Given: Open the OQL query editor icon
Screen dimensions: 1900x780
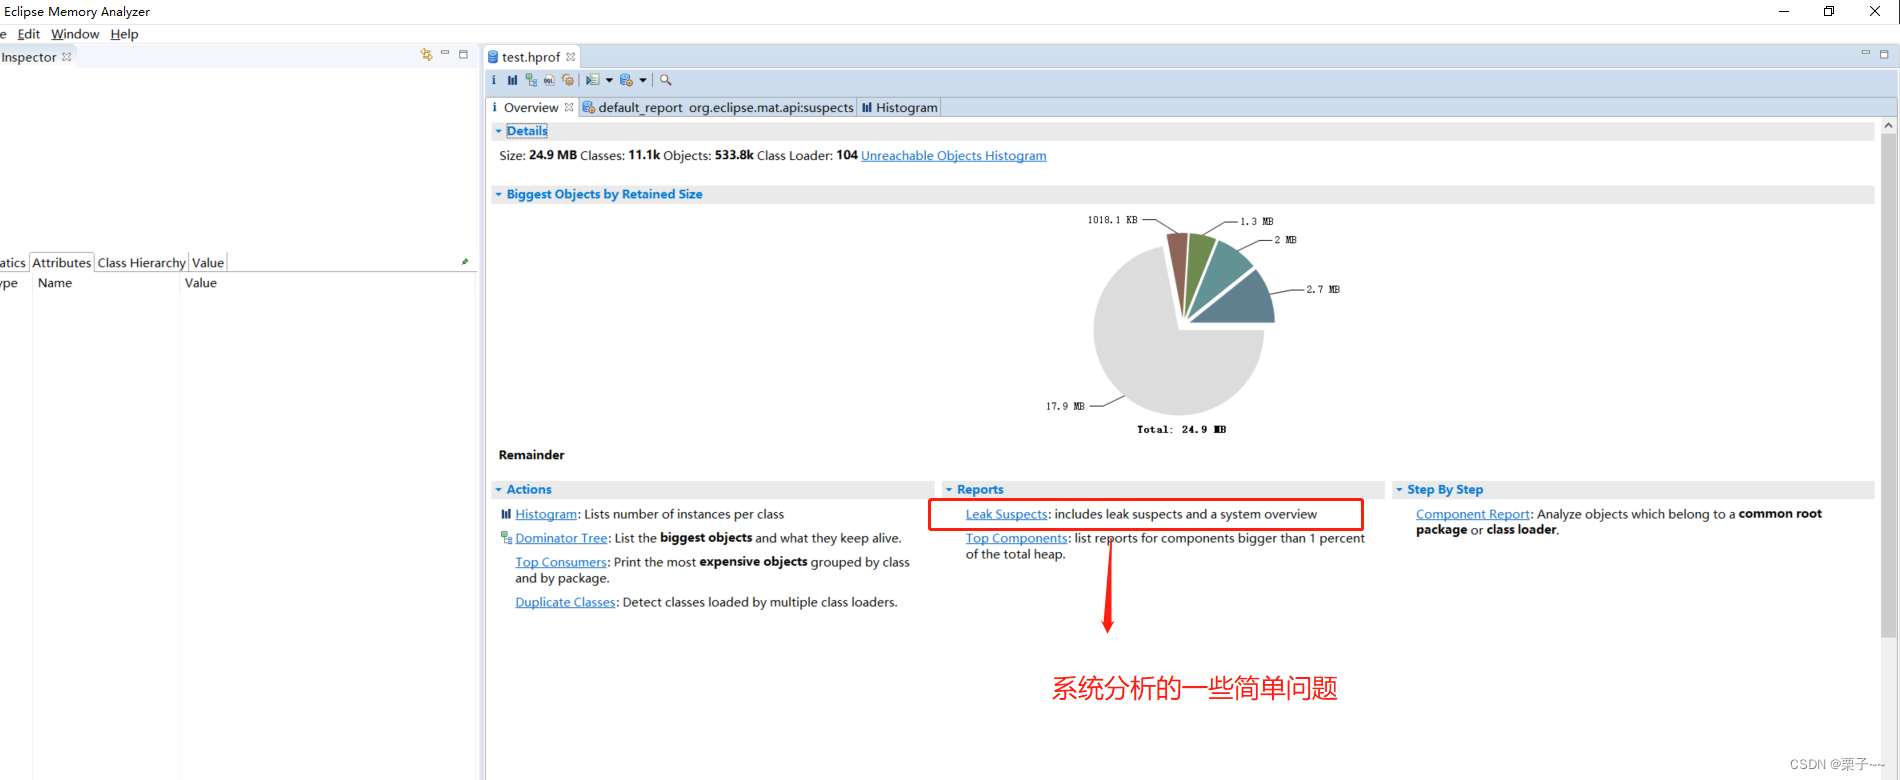Looking at the screenshot, I should pyautogui.click(x=549, y=80).
